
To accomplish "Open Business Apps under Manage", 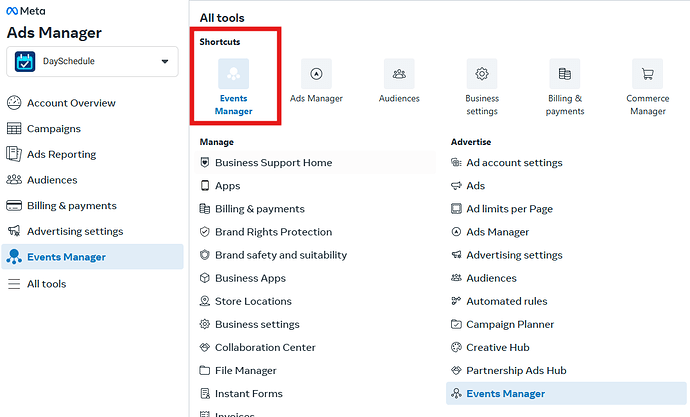I will click(x=250, y=278).
